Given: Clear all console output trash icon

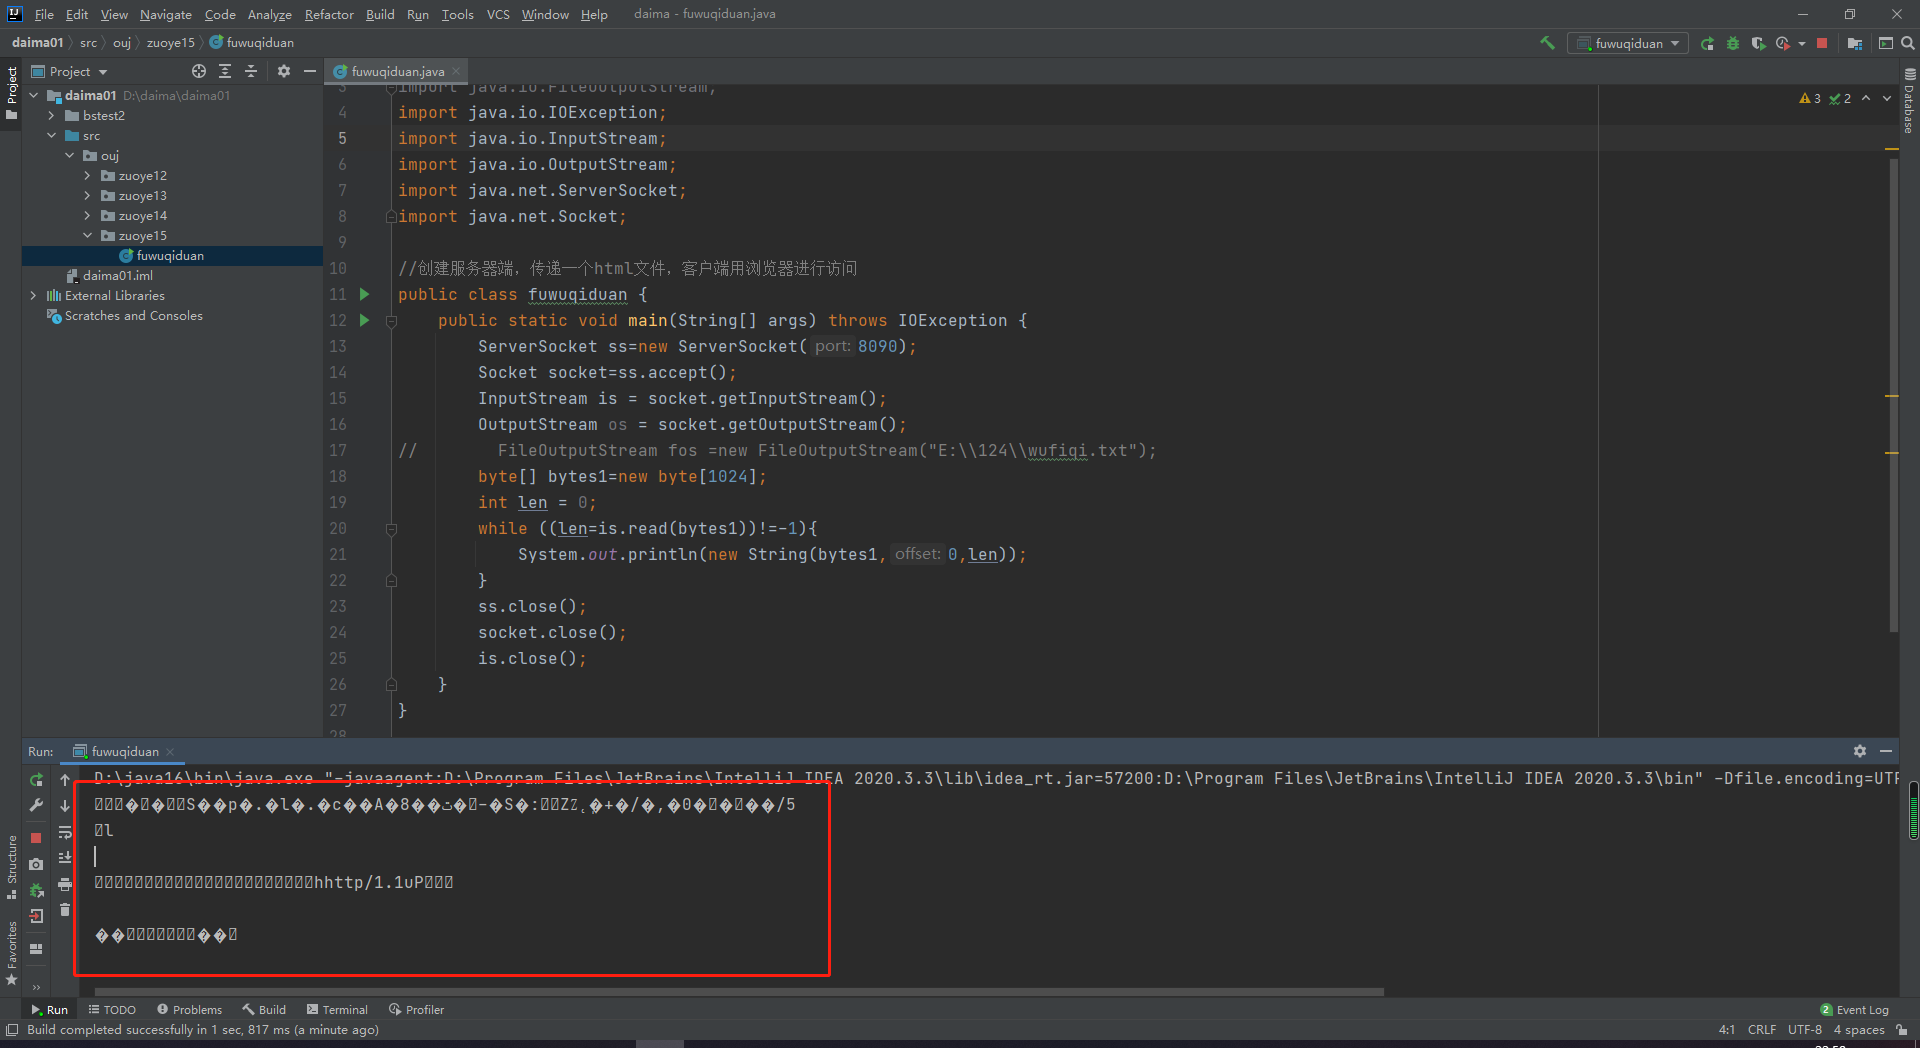Looking at the screenshot, I should click(65, 910).
